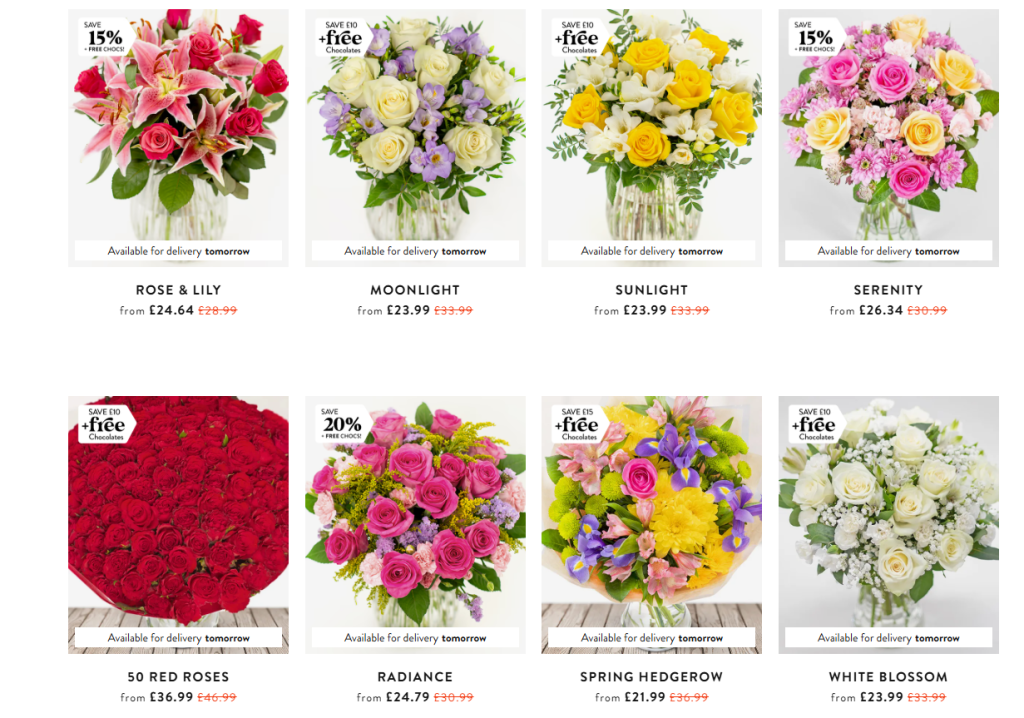This screenshot has width=1024, height=718.
Task: Open the 50 Red Roses image
Action: tap(178, 525)
